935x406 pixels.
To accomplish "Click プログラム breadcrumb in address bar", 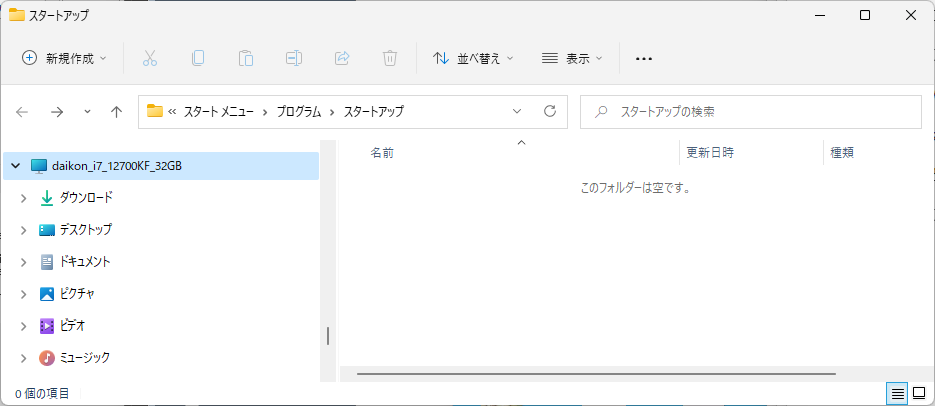I will 299,111.
